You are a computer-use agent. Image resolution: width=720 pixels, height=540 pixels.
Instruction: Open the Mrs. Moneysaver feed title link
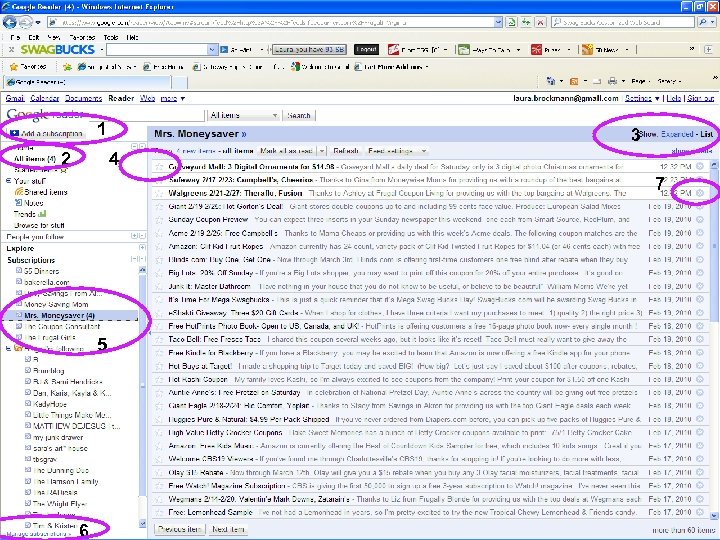coord(200,134)
